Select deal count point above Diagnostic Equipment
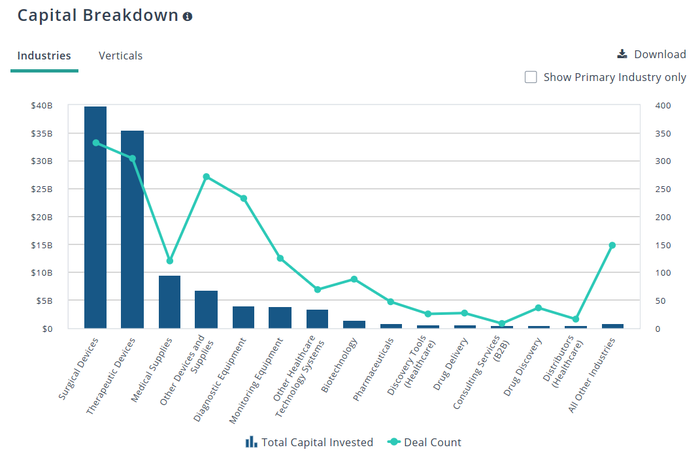 [244, 198]
